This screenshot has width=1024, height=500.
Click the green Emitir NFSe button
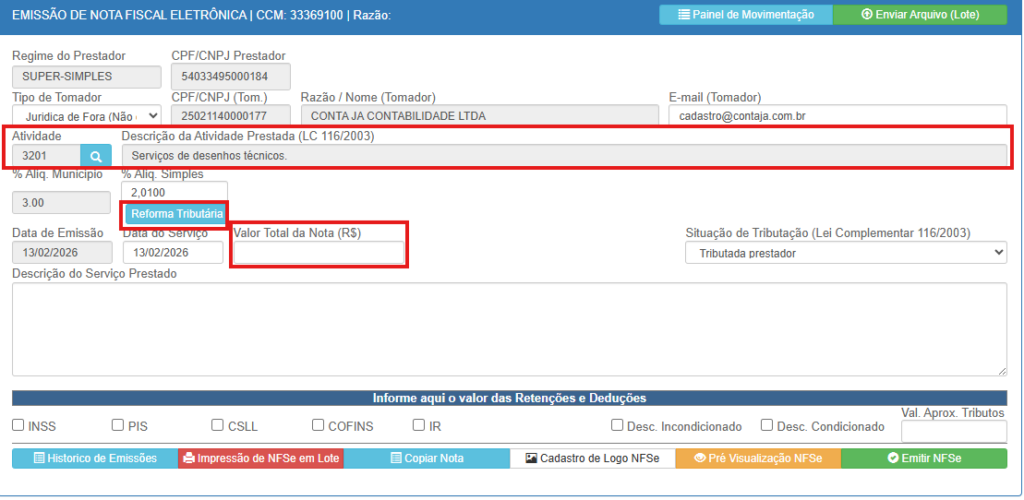[x=923, y=458]
